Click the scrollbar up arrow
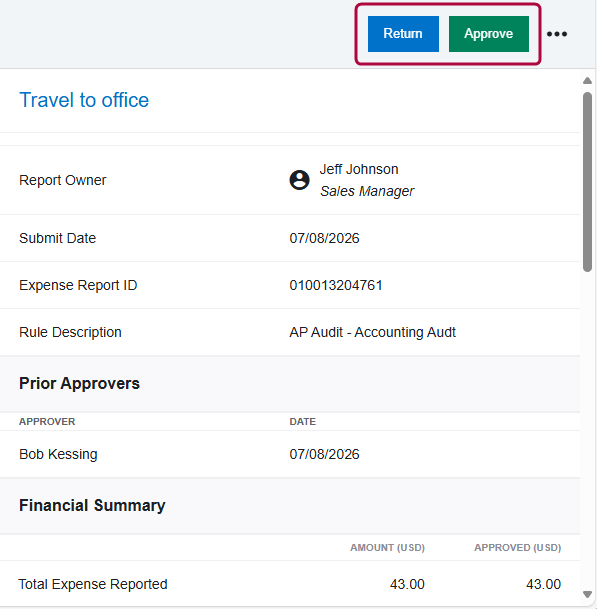 click(587, 81)
